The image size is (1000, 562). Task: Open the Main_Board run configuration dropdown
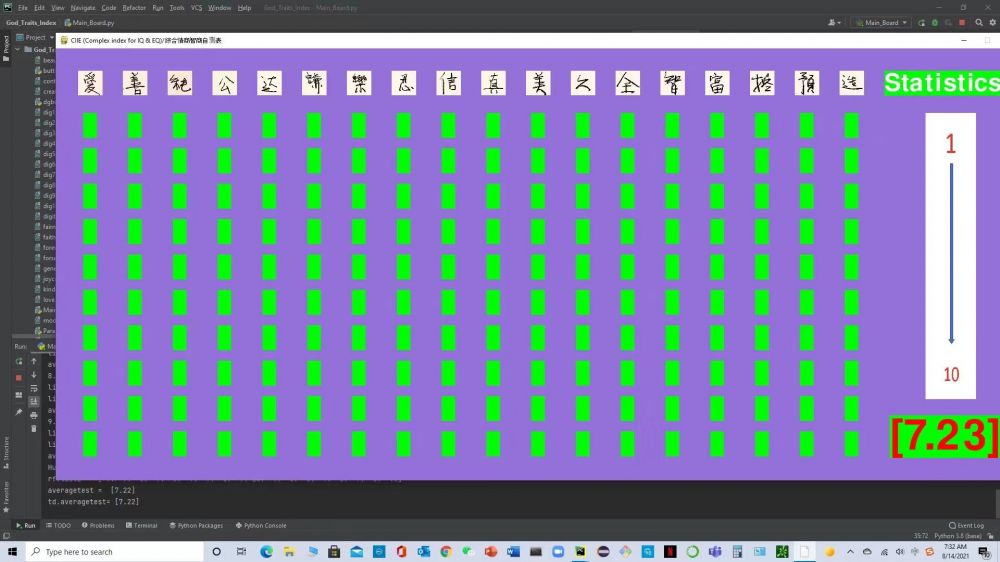coord(881,22)
